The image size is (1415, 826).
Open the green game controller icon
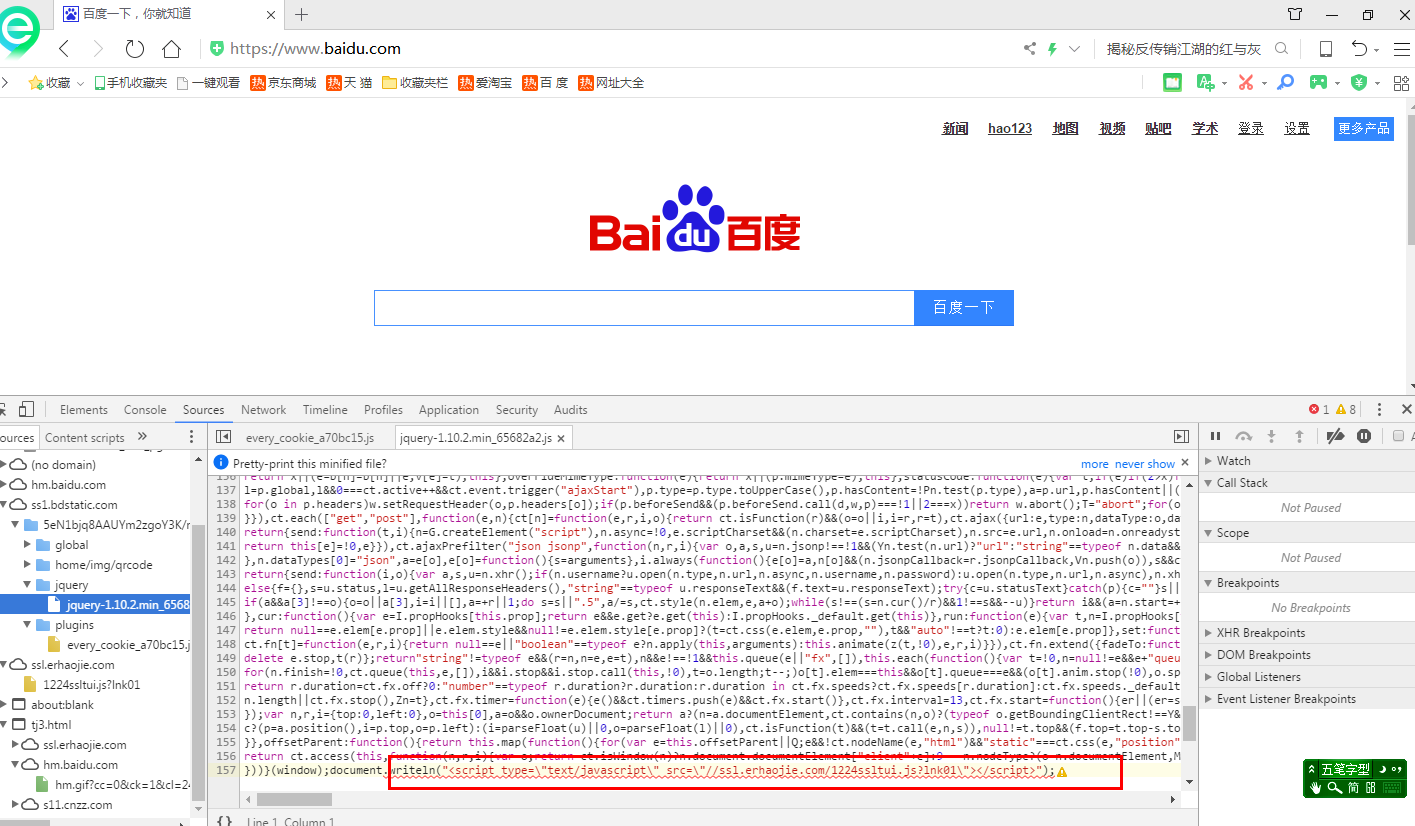coord(1320,83)
